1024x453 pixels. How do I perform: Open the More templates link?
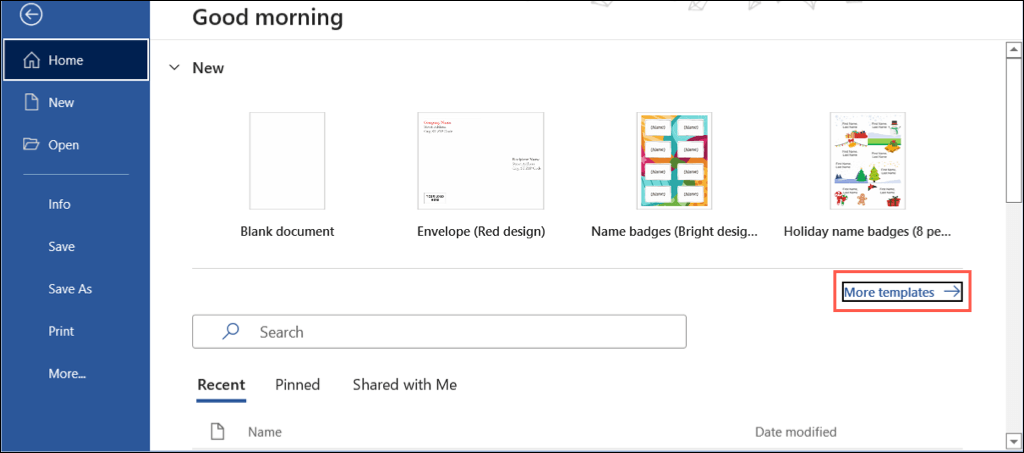889,292
